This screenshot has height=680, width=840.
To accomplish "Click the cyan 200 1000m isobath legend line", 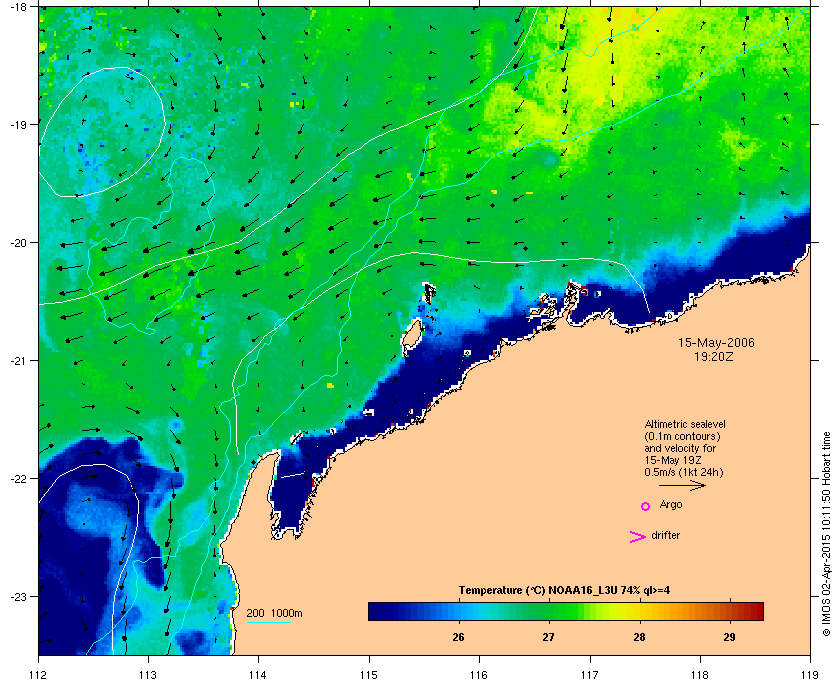I will (268, 622).
